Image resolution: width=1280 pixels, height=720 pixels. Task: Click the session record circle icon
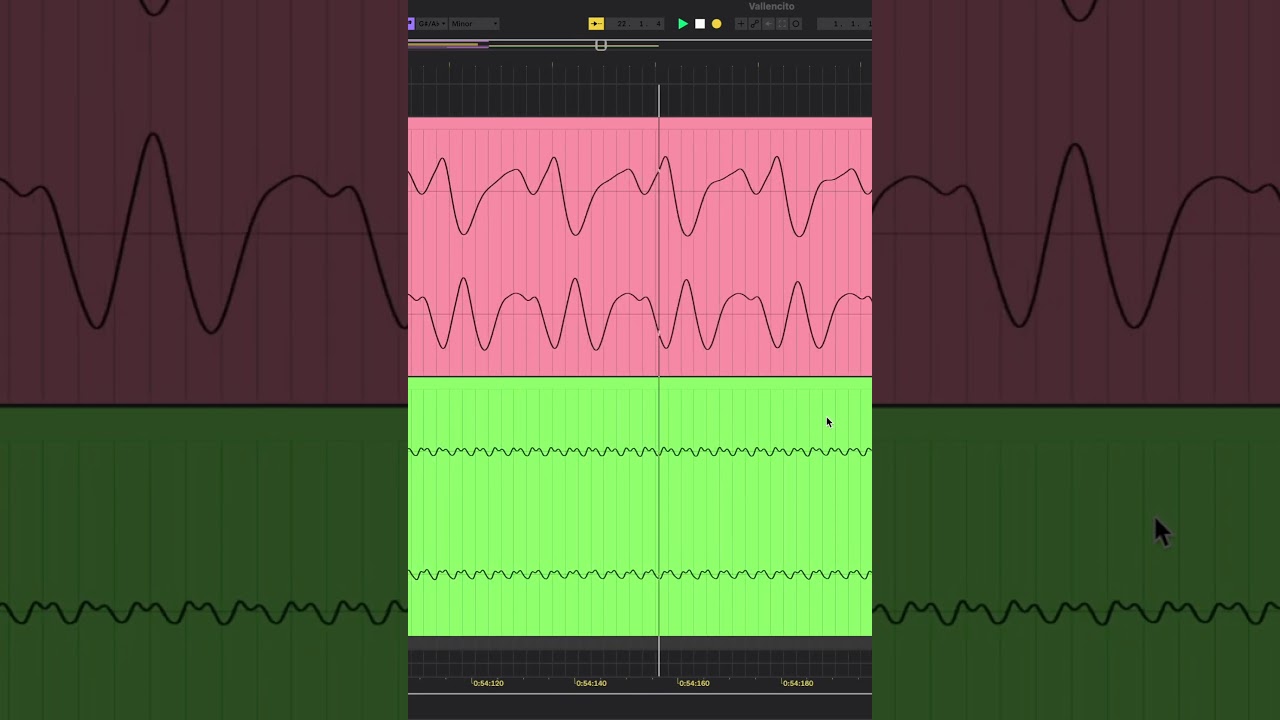click(x=796, y=24)
